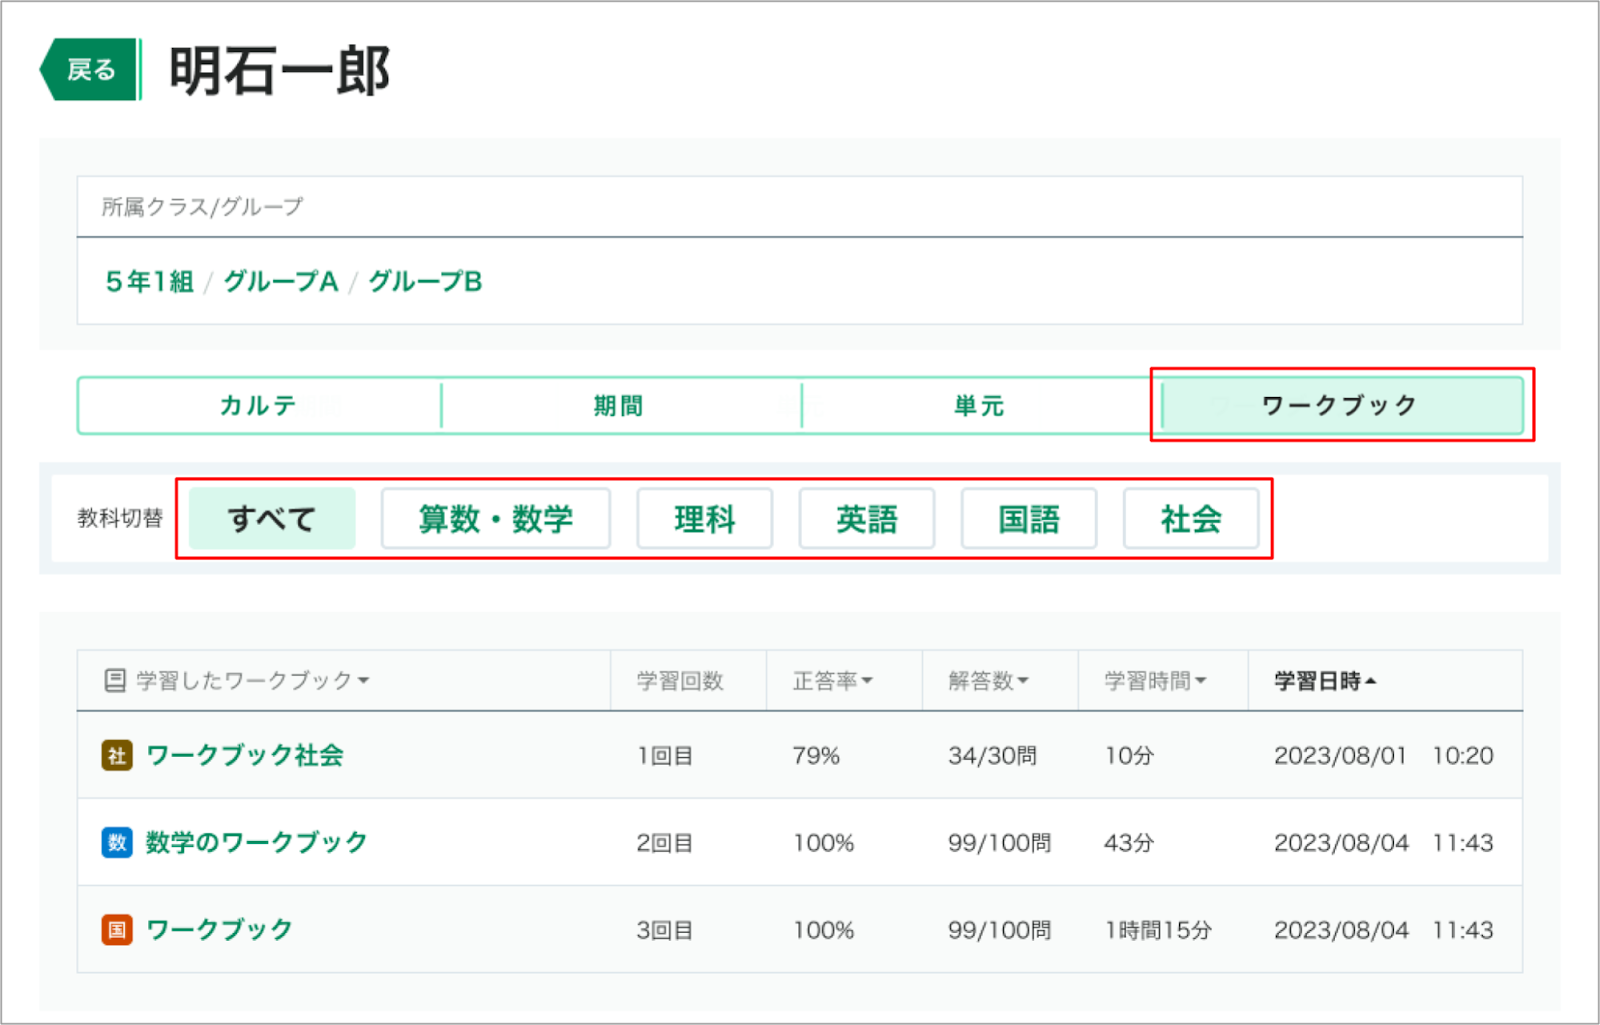The image size is (1600, 1025).
Task: Filter by 算数・数学 subject
Action: pos(496,519)
